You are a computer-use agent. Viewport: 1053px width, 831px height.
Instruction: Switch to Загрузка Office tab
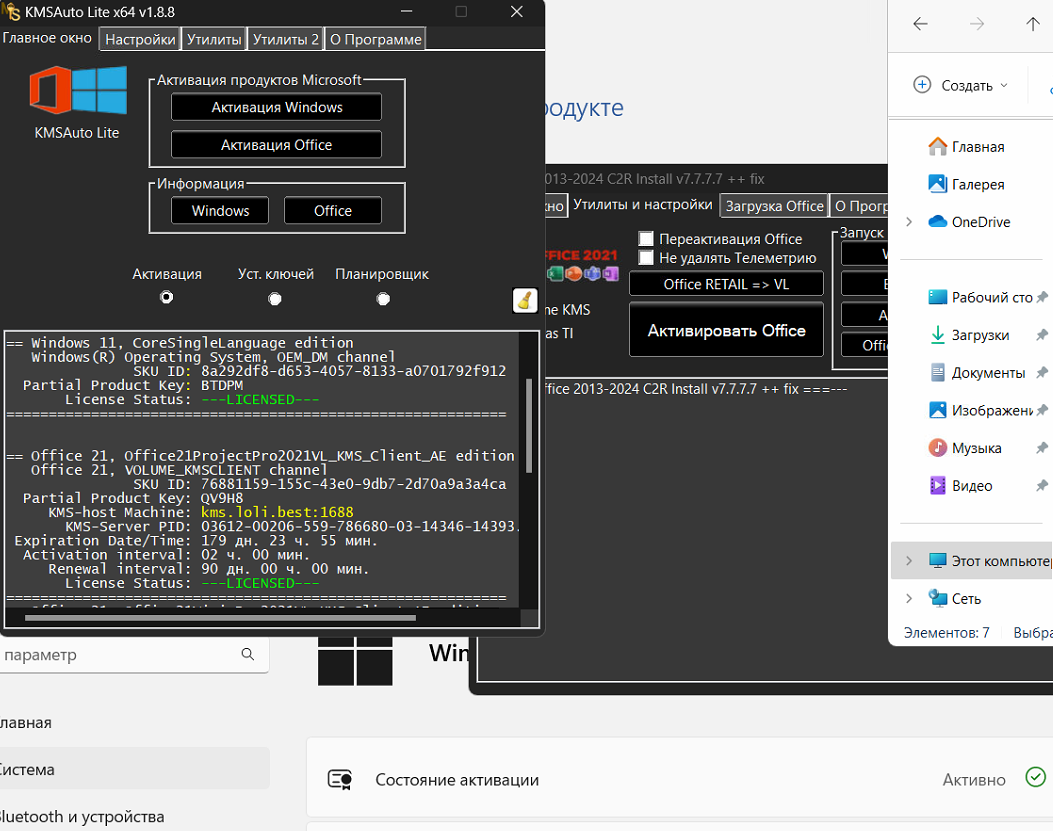click(774, 206)
